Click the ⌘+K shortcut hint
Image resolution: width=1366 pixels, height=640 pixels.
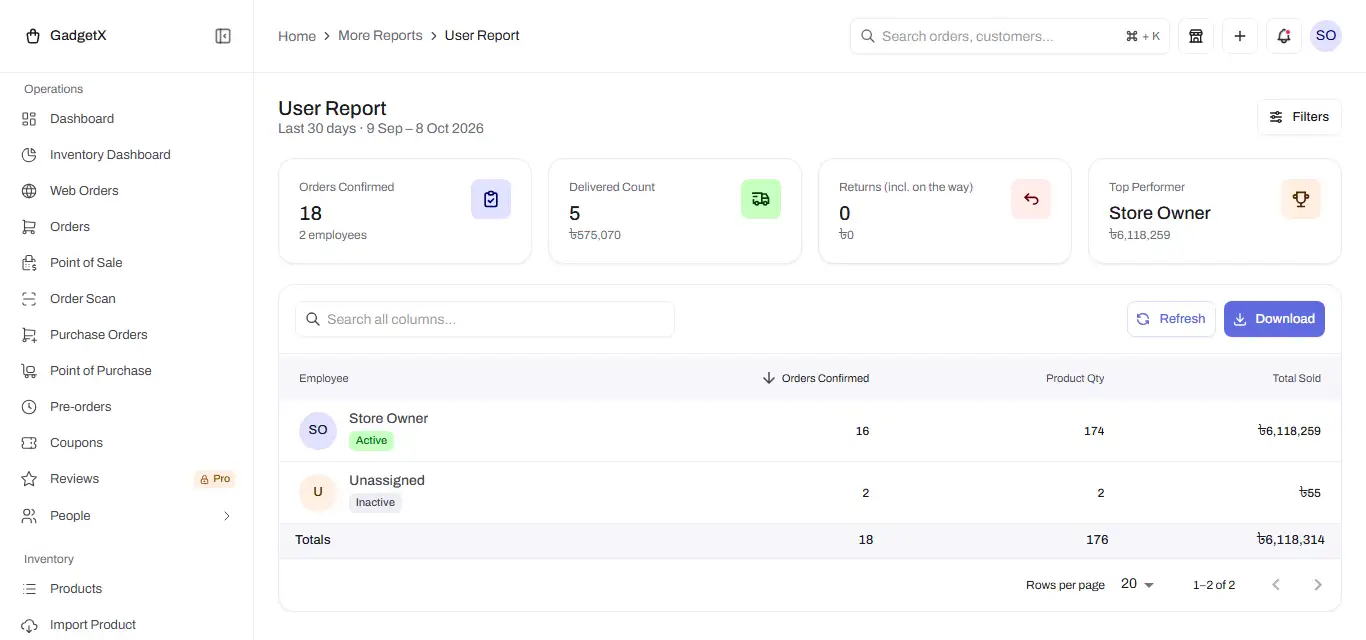pos(1143,36)
